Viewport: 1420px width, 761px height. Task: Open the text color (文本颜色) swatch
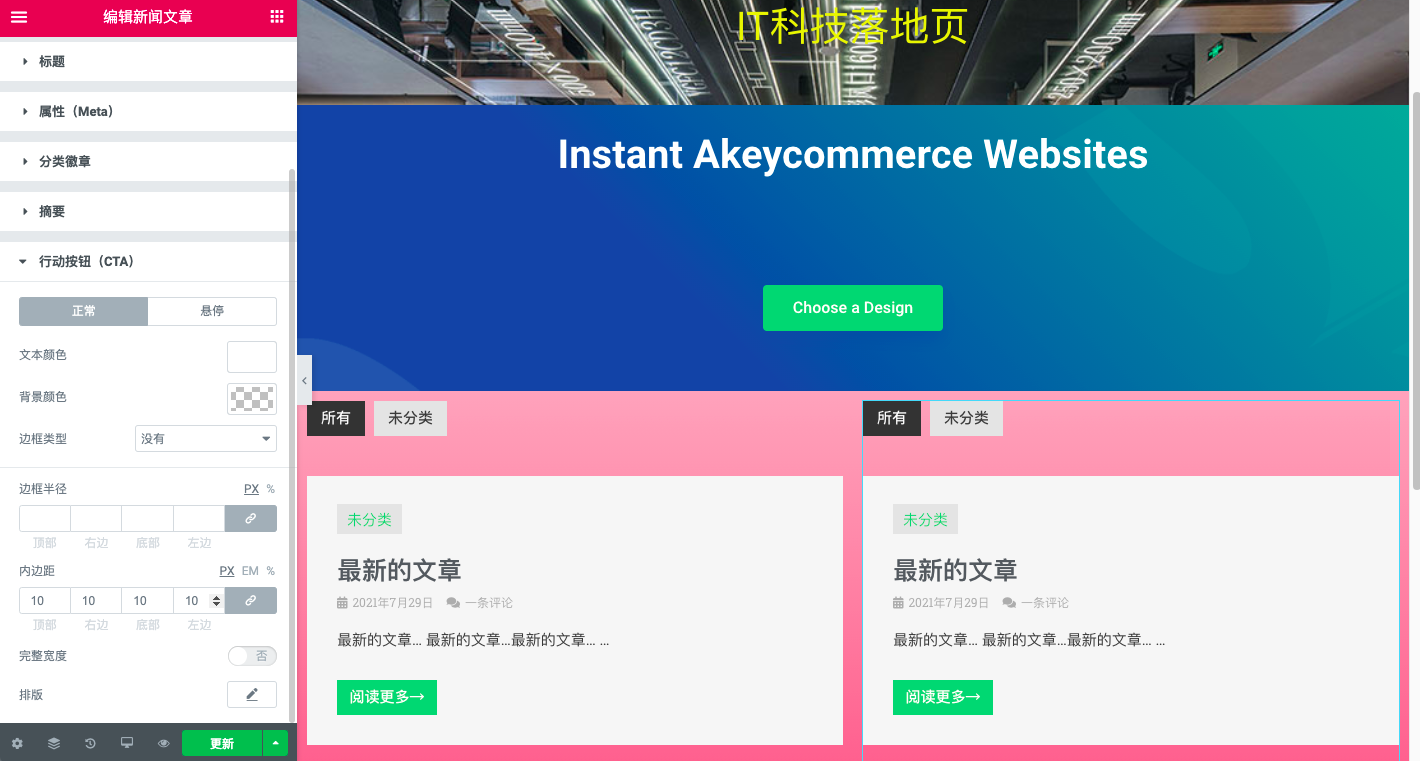252,357
